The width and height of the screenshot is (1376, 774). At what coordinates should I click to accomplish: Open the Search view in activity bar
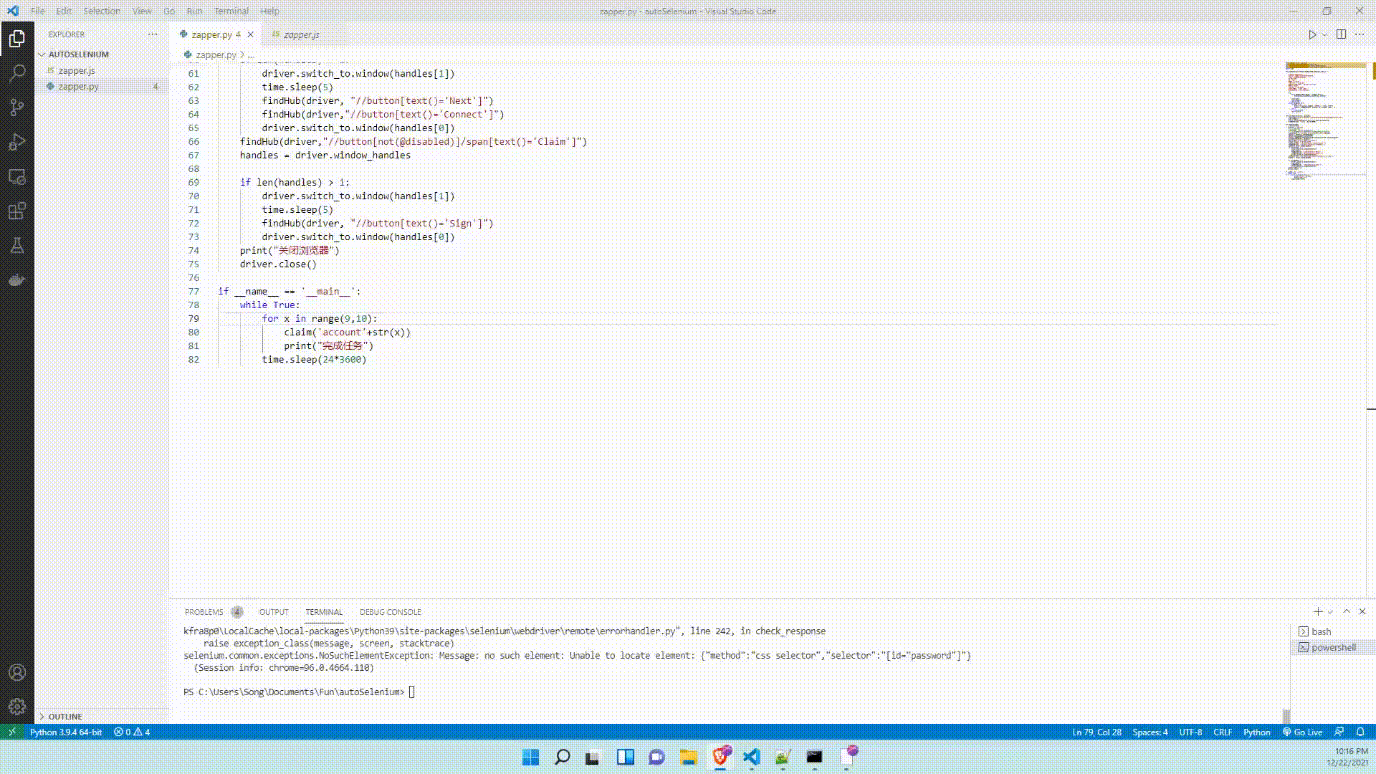pyautogui.click(x=17, y=73)
